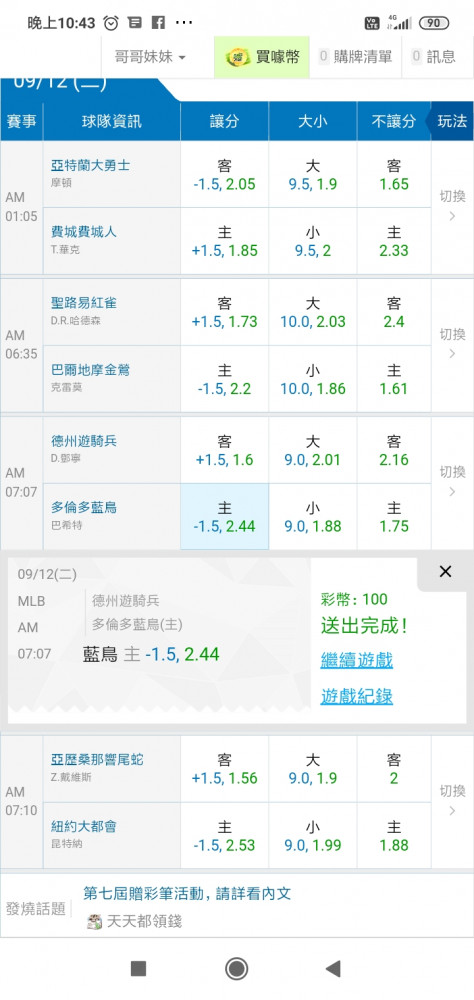Choose 小 9.0, 1.99 option
The image size is (474, 1000).
pyautogui.click(x=313, y=835)
